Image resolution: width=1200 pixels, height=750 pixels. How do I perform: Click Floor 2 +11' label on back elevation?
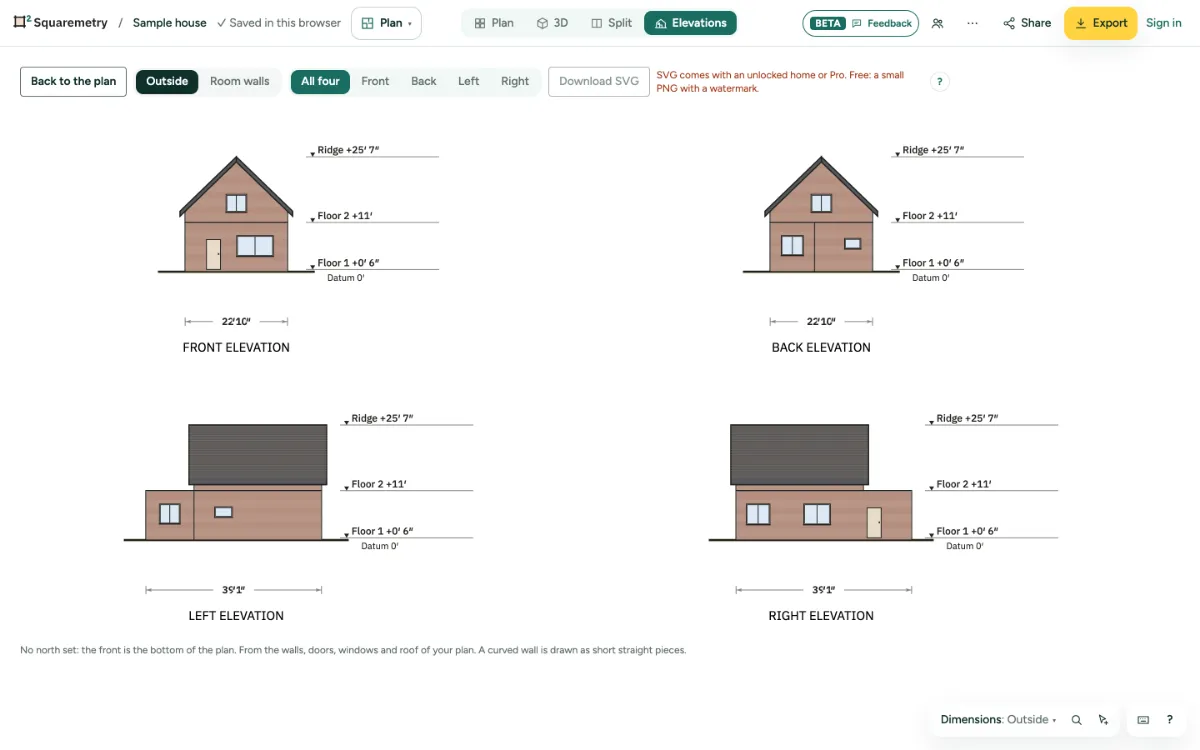(930, 216)
